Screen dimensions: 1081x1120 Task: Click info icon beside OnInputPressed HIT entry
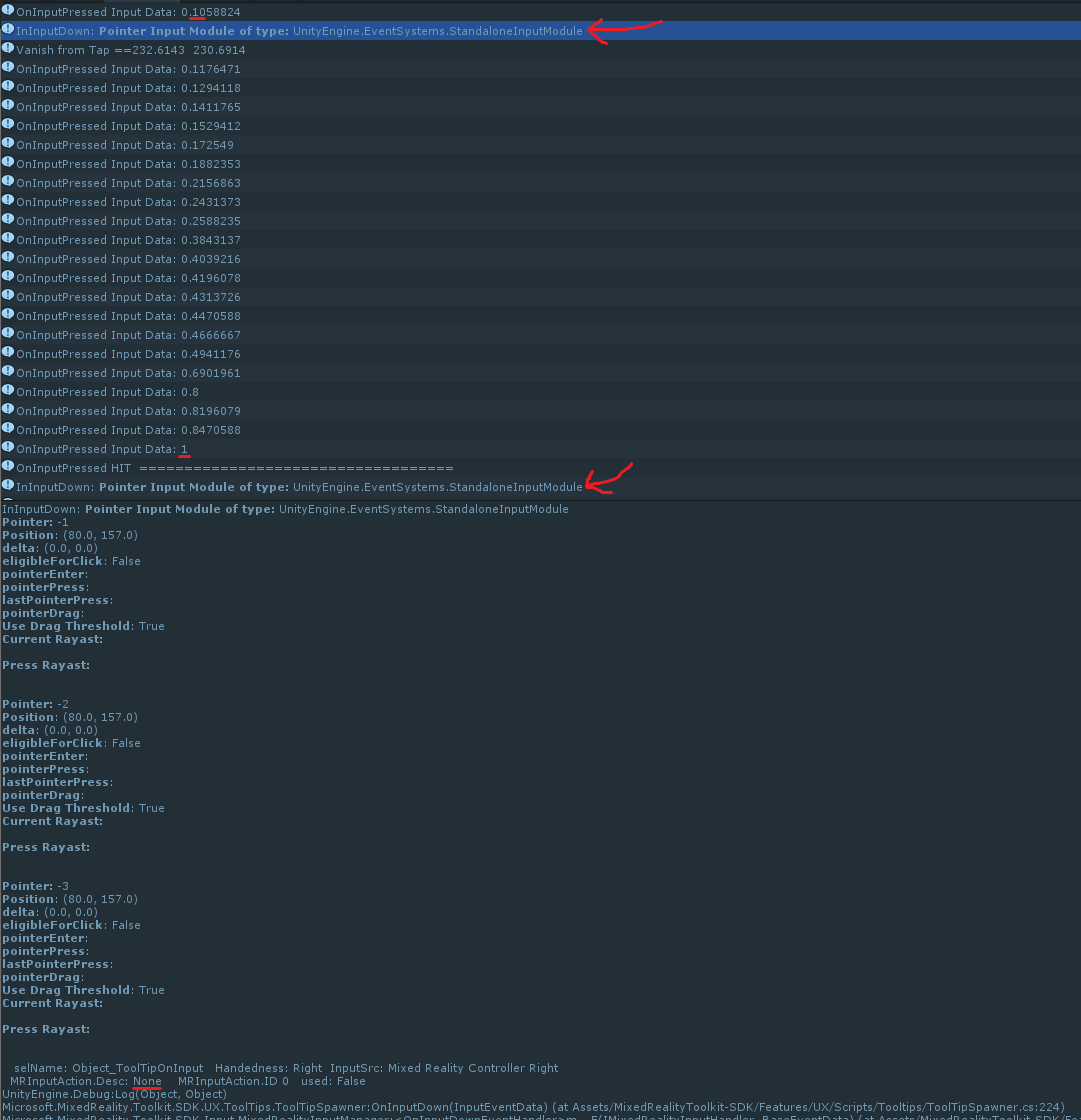(x=8, y=466)
